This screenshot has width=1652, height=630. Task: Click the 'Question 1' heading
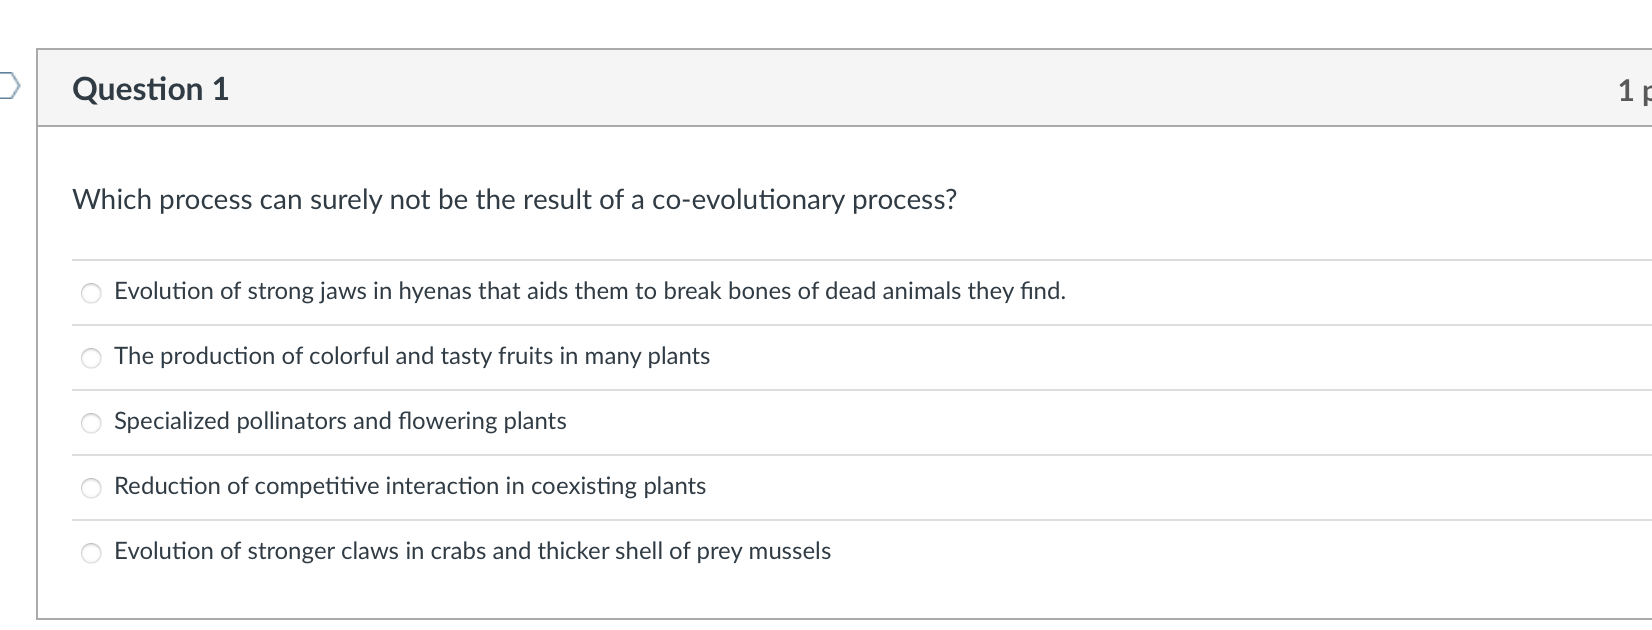click(x=151, y=89)
